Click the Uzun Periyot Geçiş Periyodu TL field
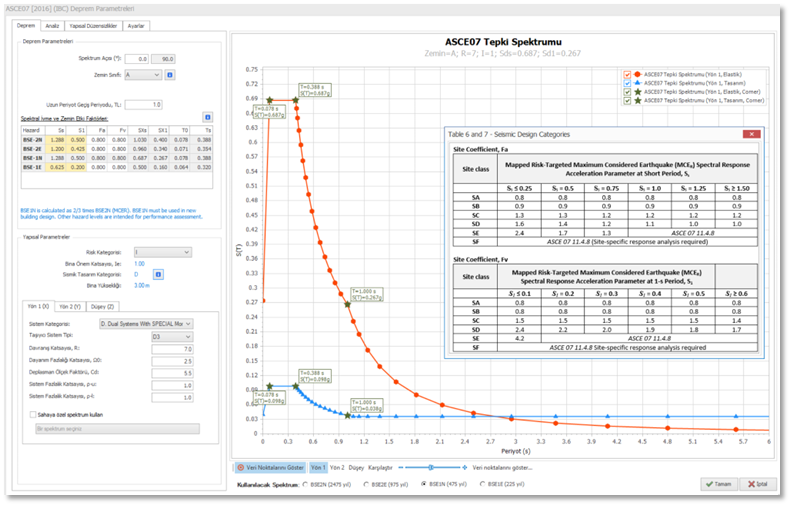The width and height of the screenshot is (791, 506). (x=142, y=104)
